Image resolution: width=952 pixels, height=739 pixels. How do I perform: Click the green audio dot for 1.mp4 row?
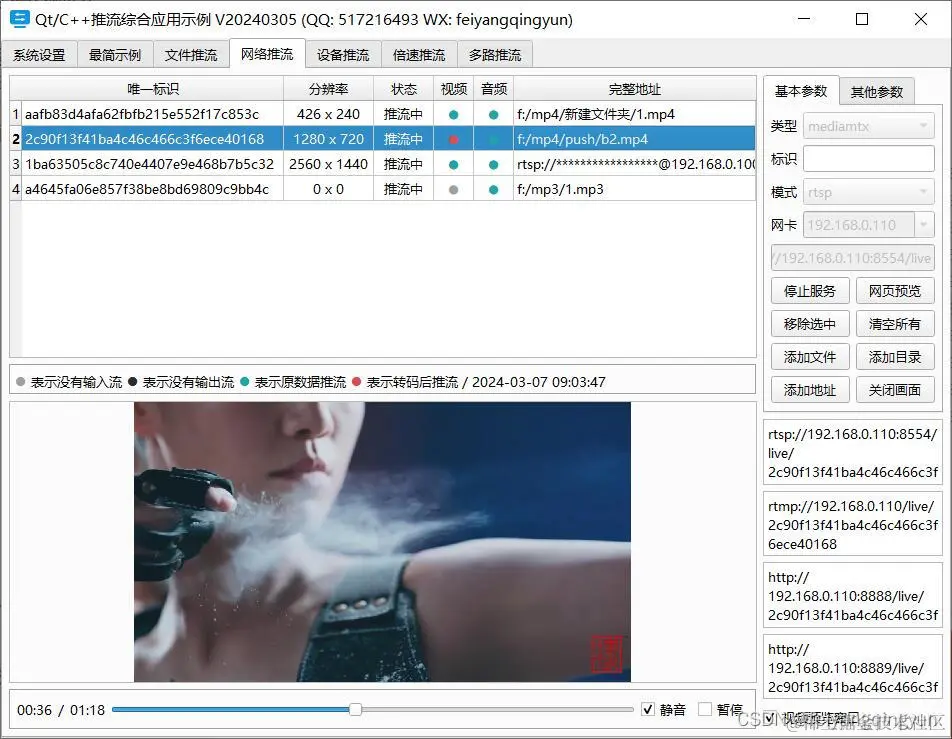click(x=494, y=114)
